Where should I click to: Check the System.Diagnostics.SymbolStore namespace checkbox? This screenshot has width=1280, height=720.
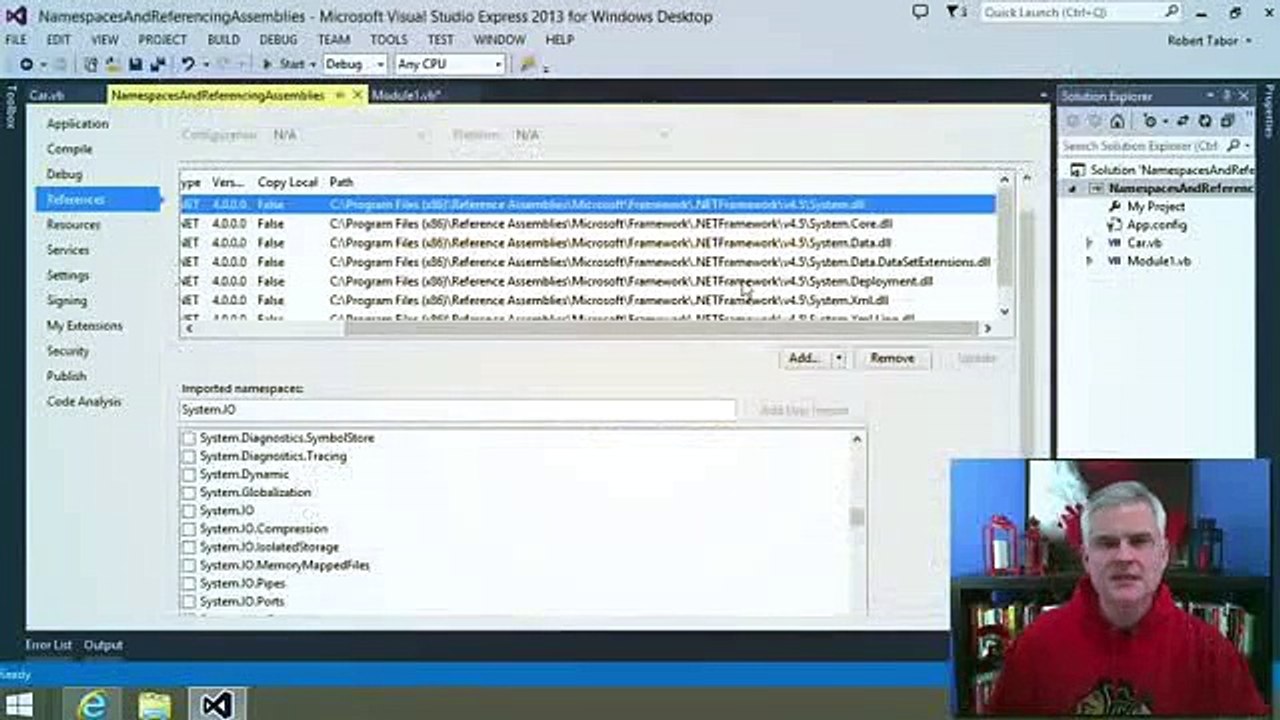[188, 438]
